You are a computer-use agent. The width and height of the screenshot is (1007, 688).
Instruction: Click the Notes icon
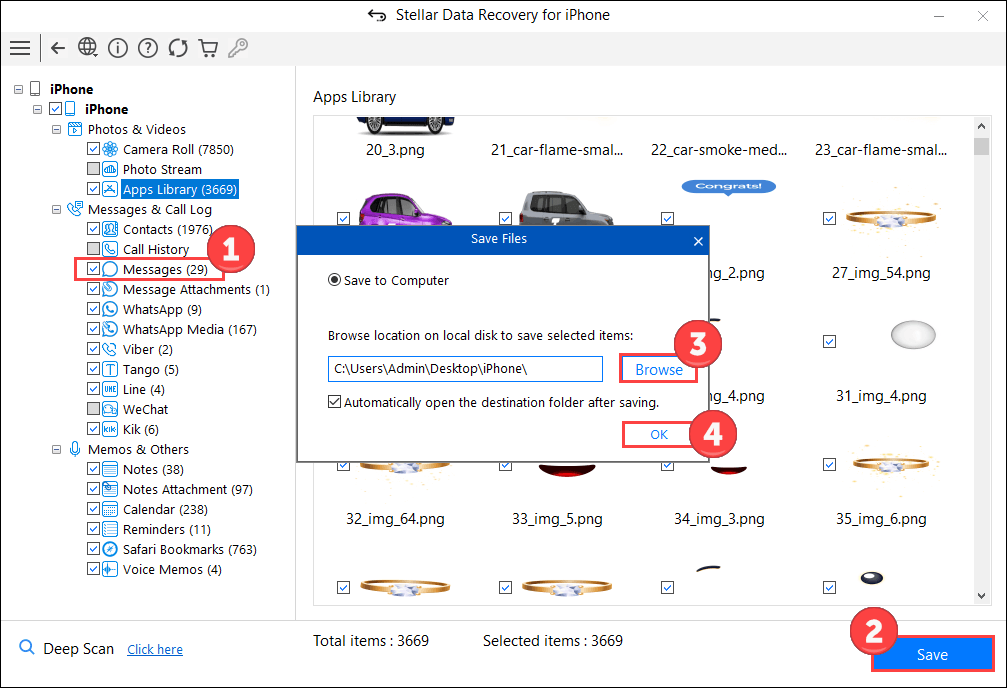click(x=110, y=470)
